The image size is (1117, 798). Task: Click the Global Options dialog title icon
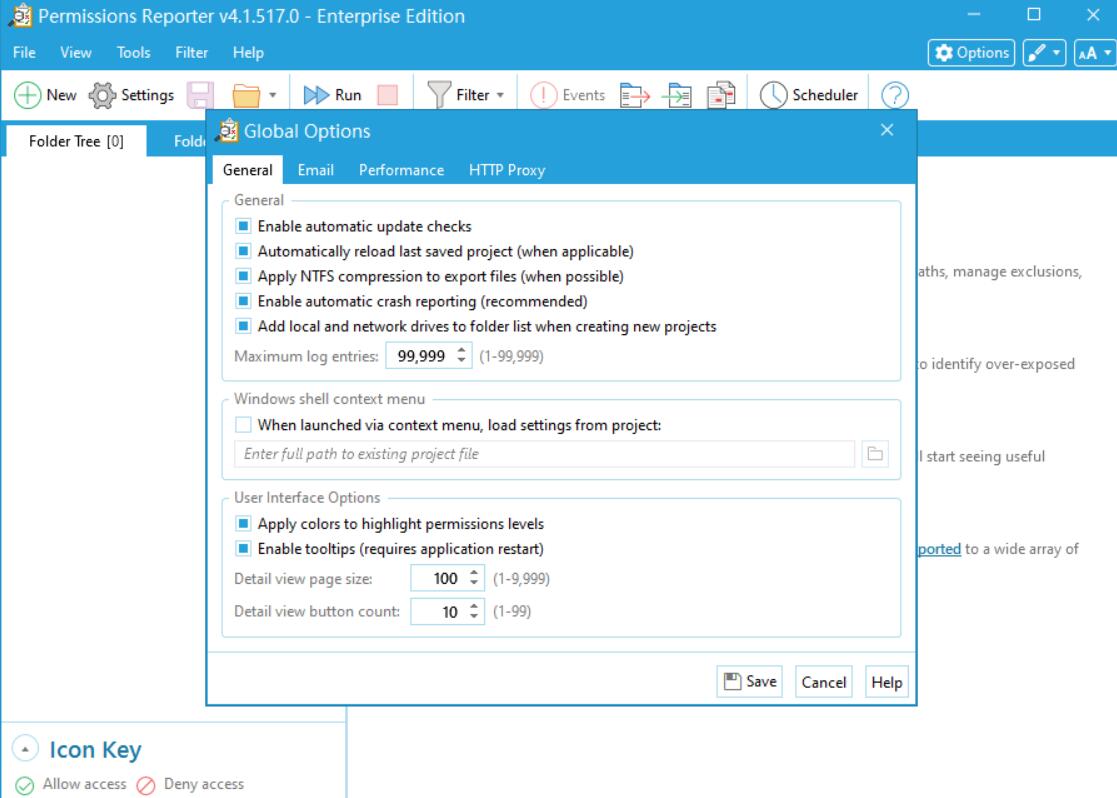click(x=227, y=131)
